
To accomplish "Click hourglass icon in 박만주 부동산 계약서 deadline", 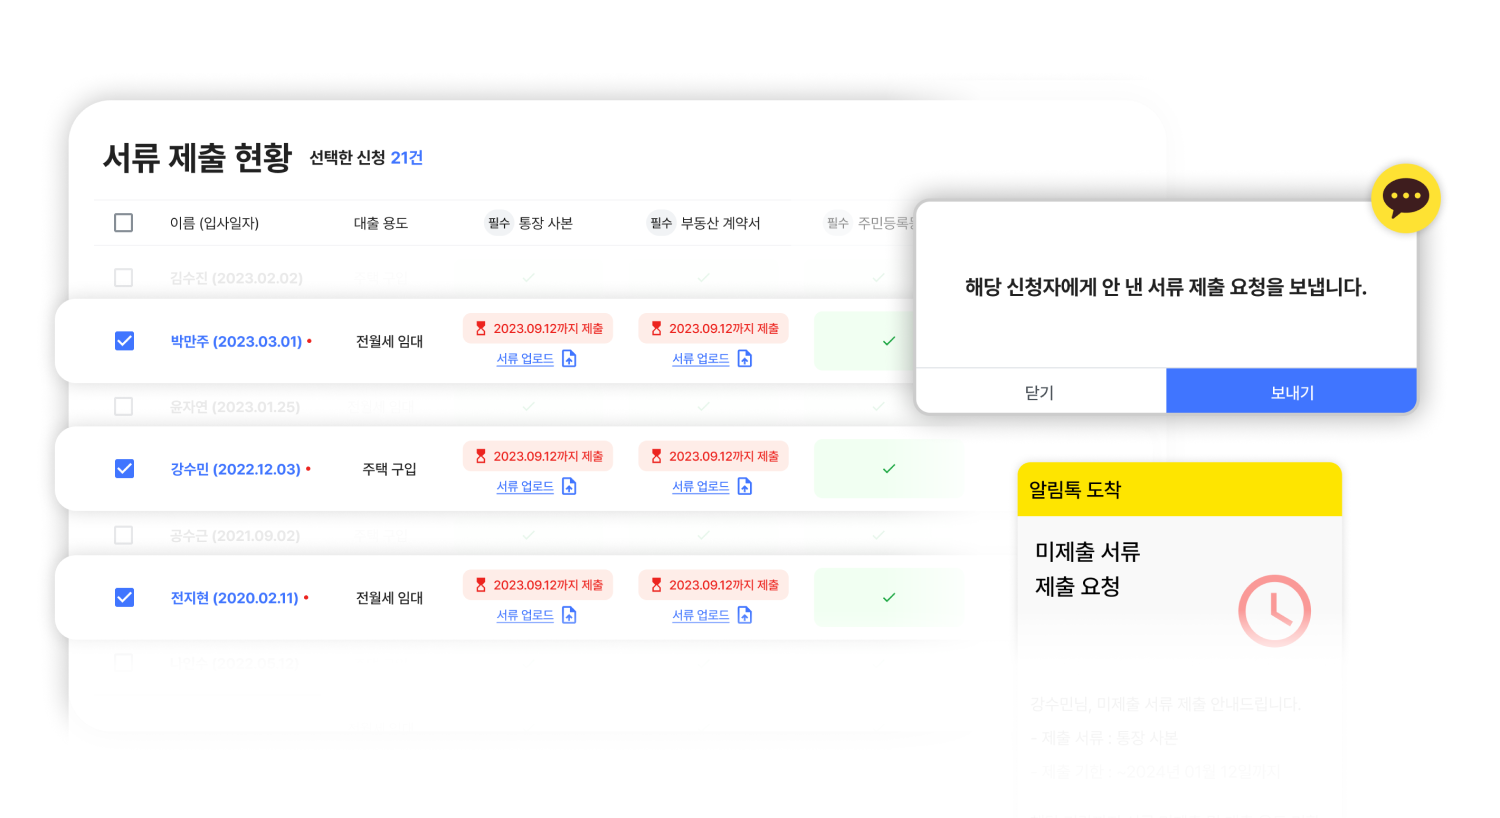I will click(657, 328).
